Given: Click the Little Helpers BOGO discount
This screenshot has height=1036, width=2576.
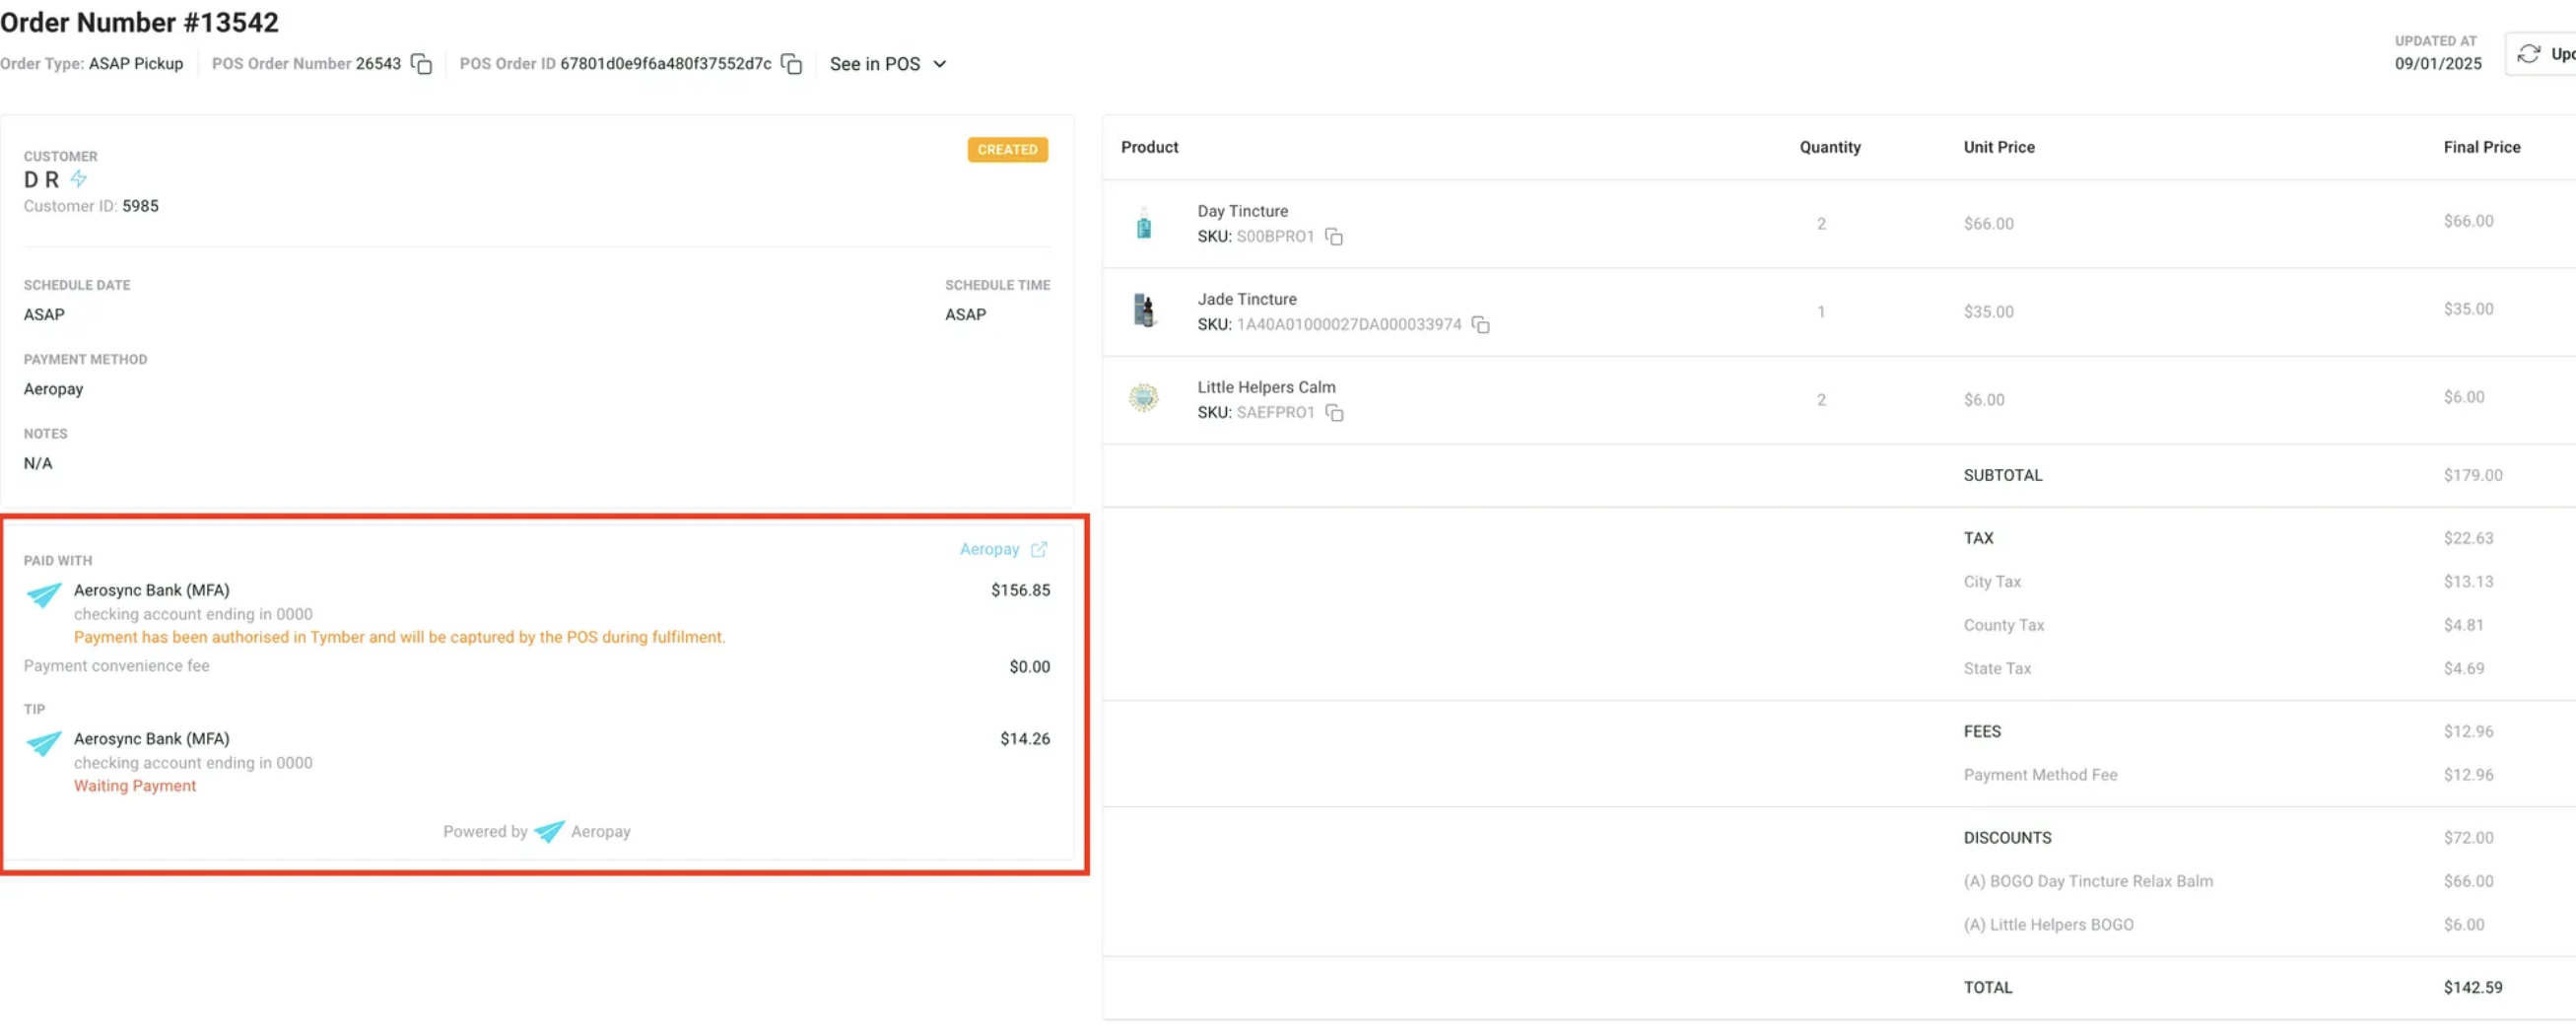Looking at the screenshot, I should [2048, 925].
